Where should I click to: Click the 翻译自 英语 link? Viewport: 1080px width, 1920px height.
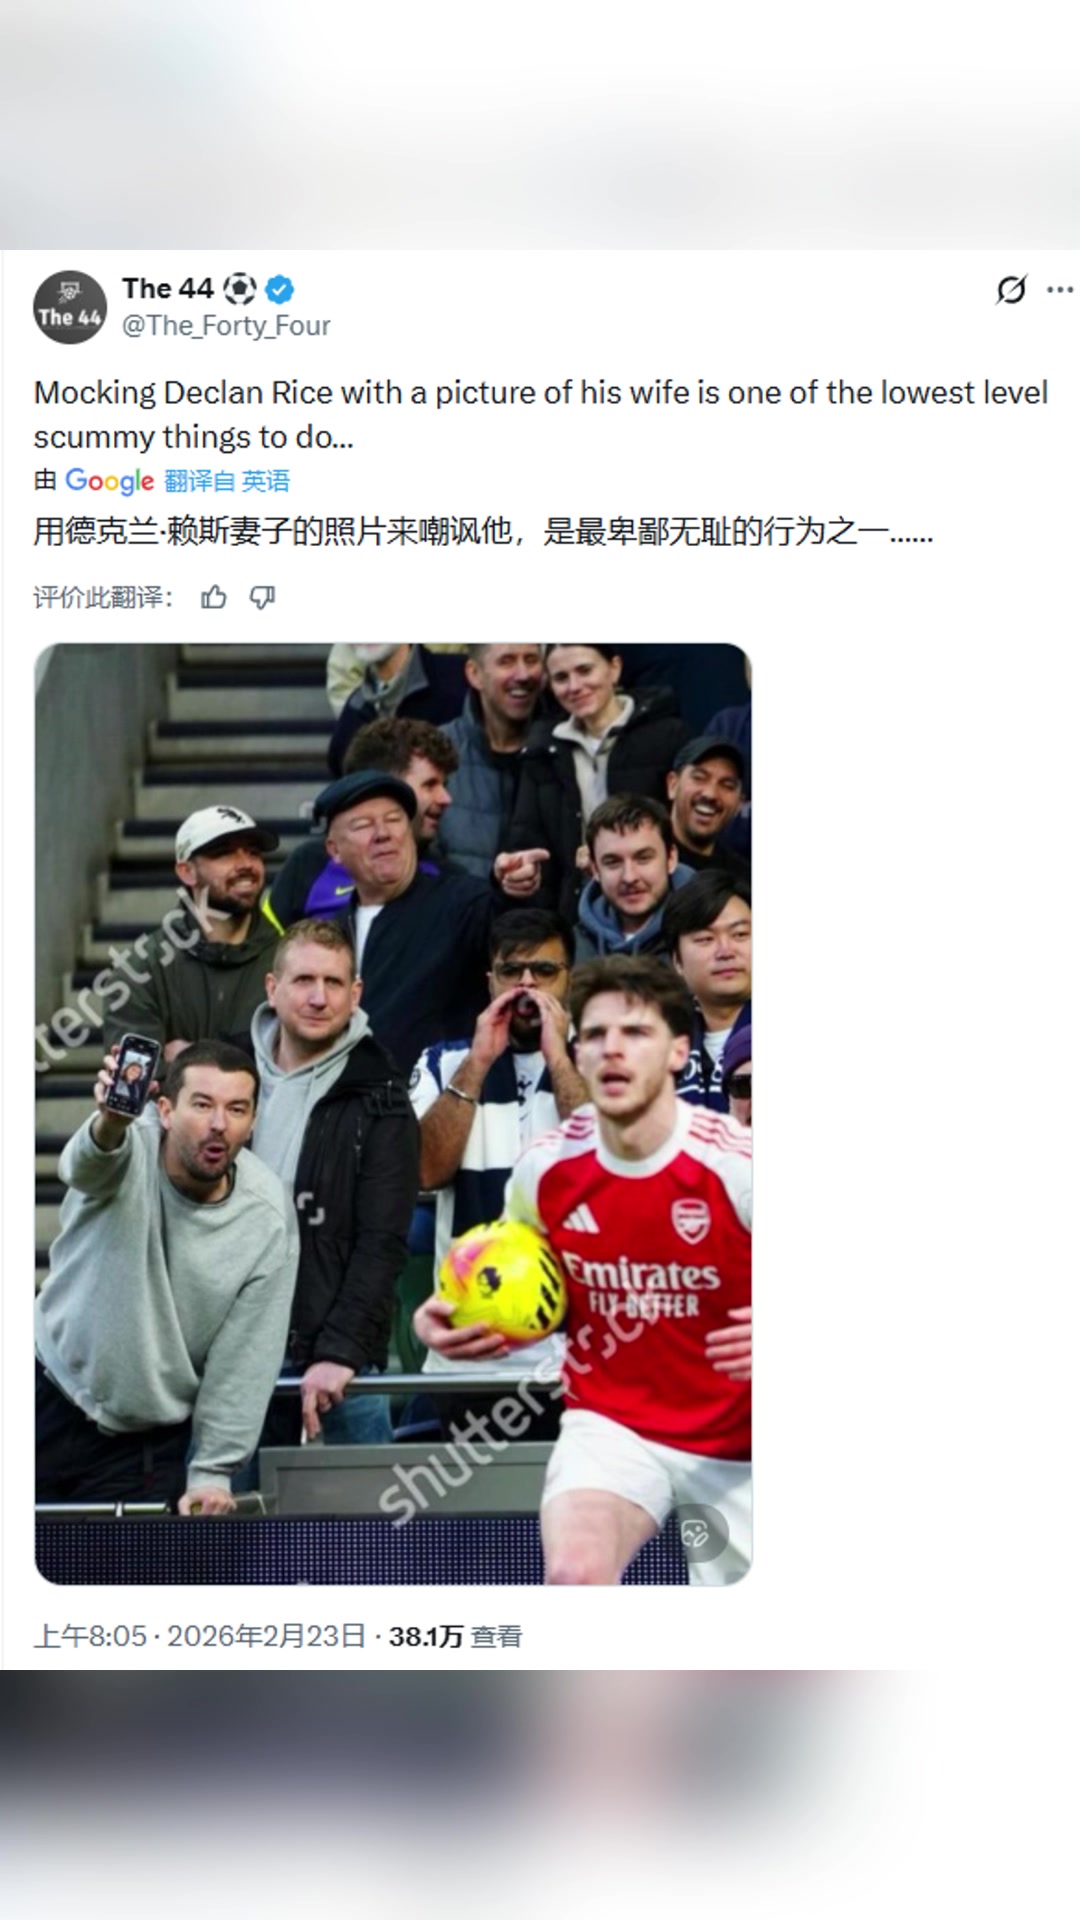tap(227, 481)
